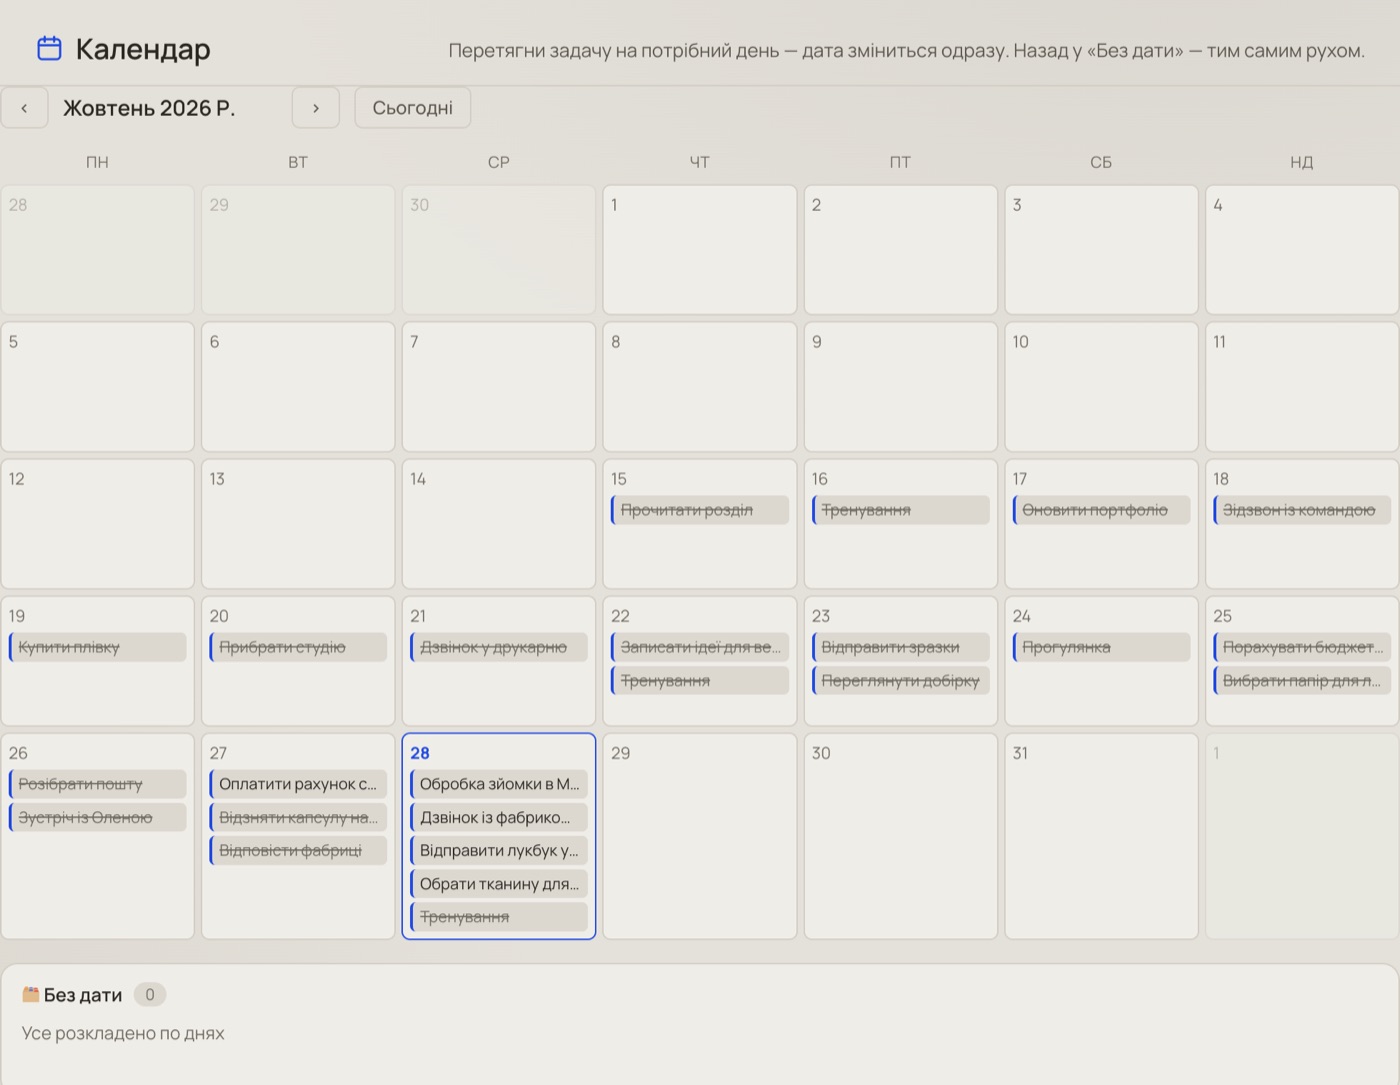Click the empty day cell for 29

[700, 836]
